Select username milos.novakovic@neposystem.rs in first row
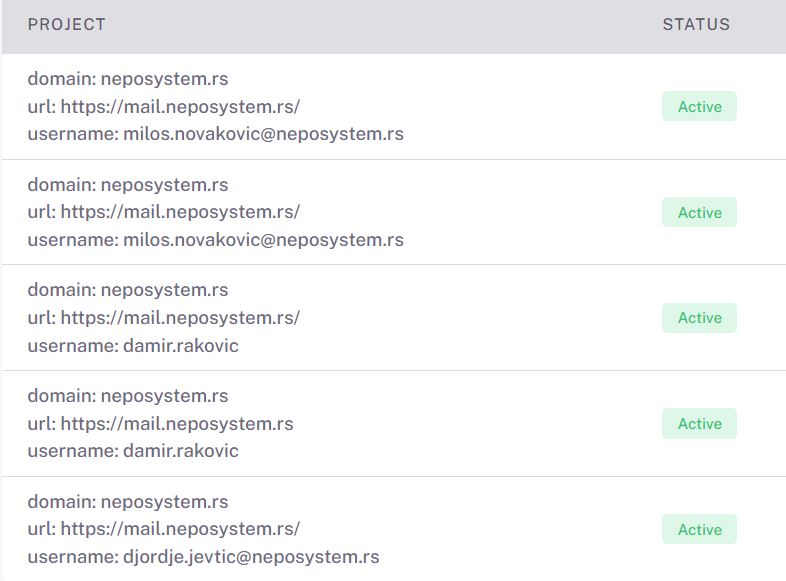This screenshot has width=786, height=581. point(216,134)
